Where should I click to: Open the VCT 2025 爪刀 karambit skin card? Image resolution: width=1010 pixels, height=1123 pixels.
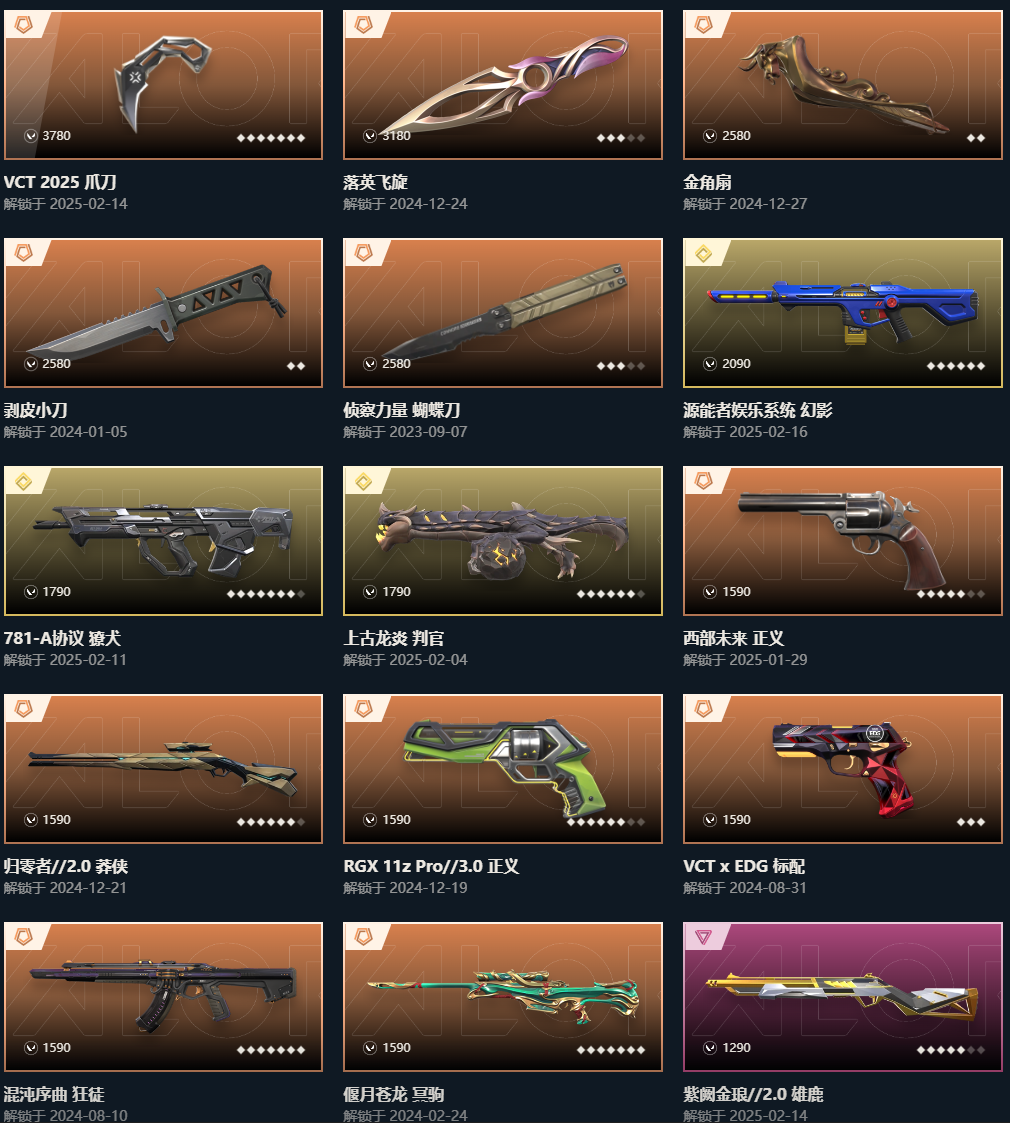163,85
